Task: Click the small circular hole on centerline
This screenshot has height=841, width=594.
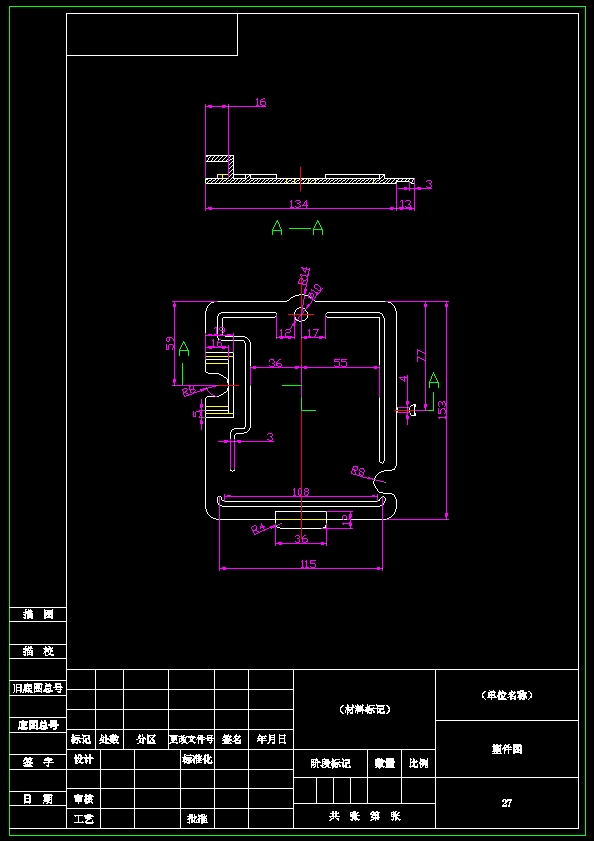Action: tap(302, 314)
